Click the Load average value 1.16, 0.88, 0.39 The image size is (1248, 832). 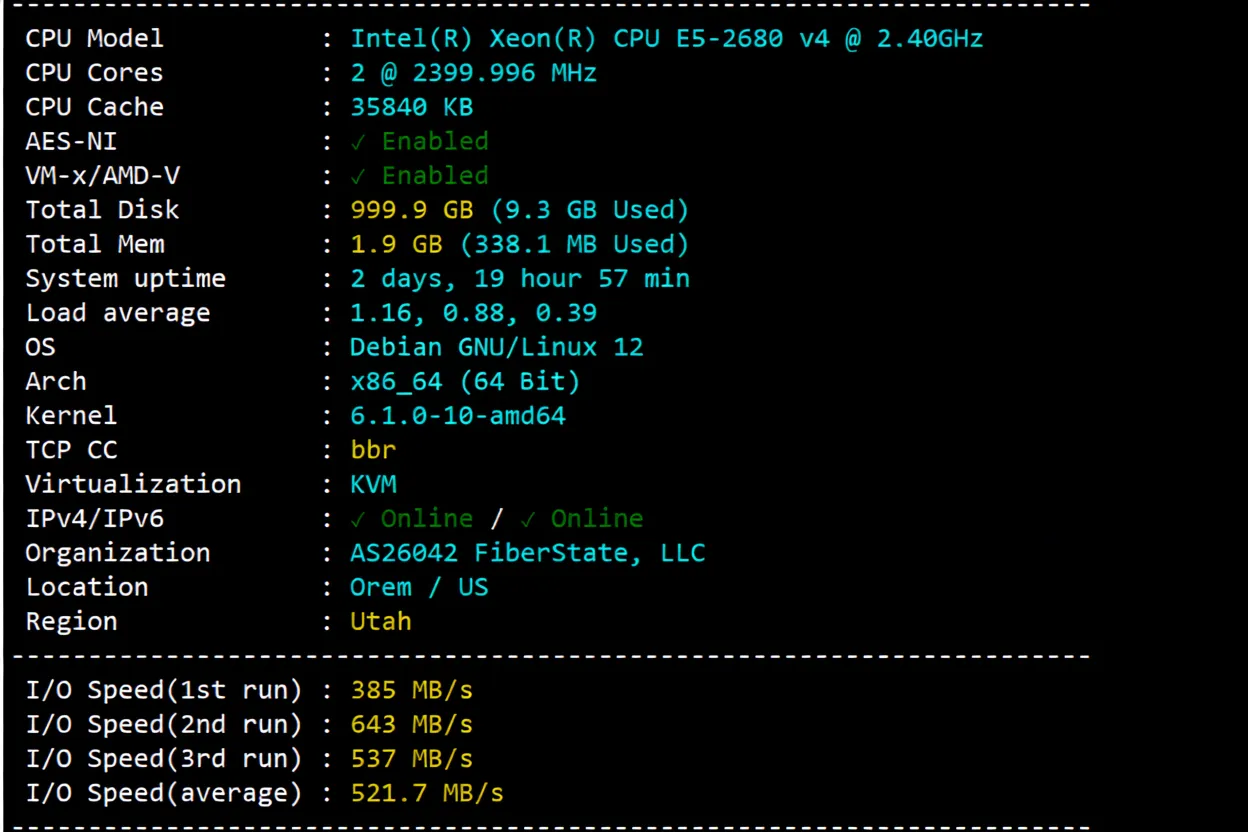pos(473,313)
